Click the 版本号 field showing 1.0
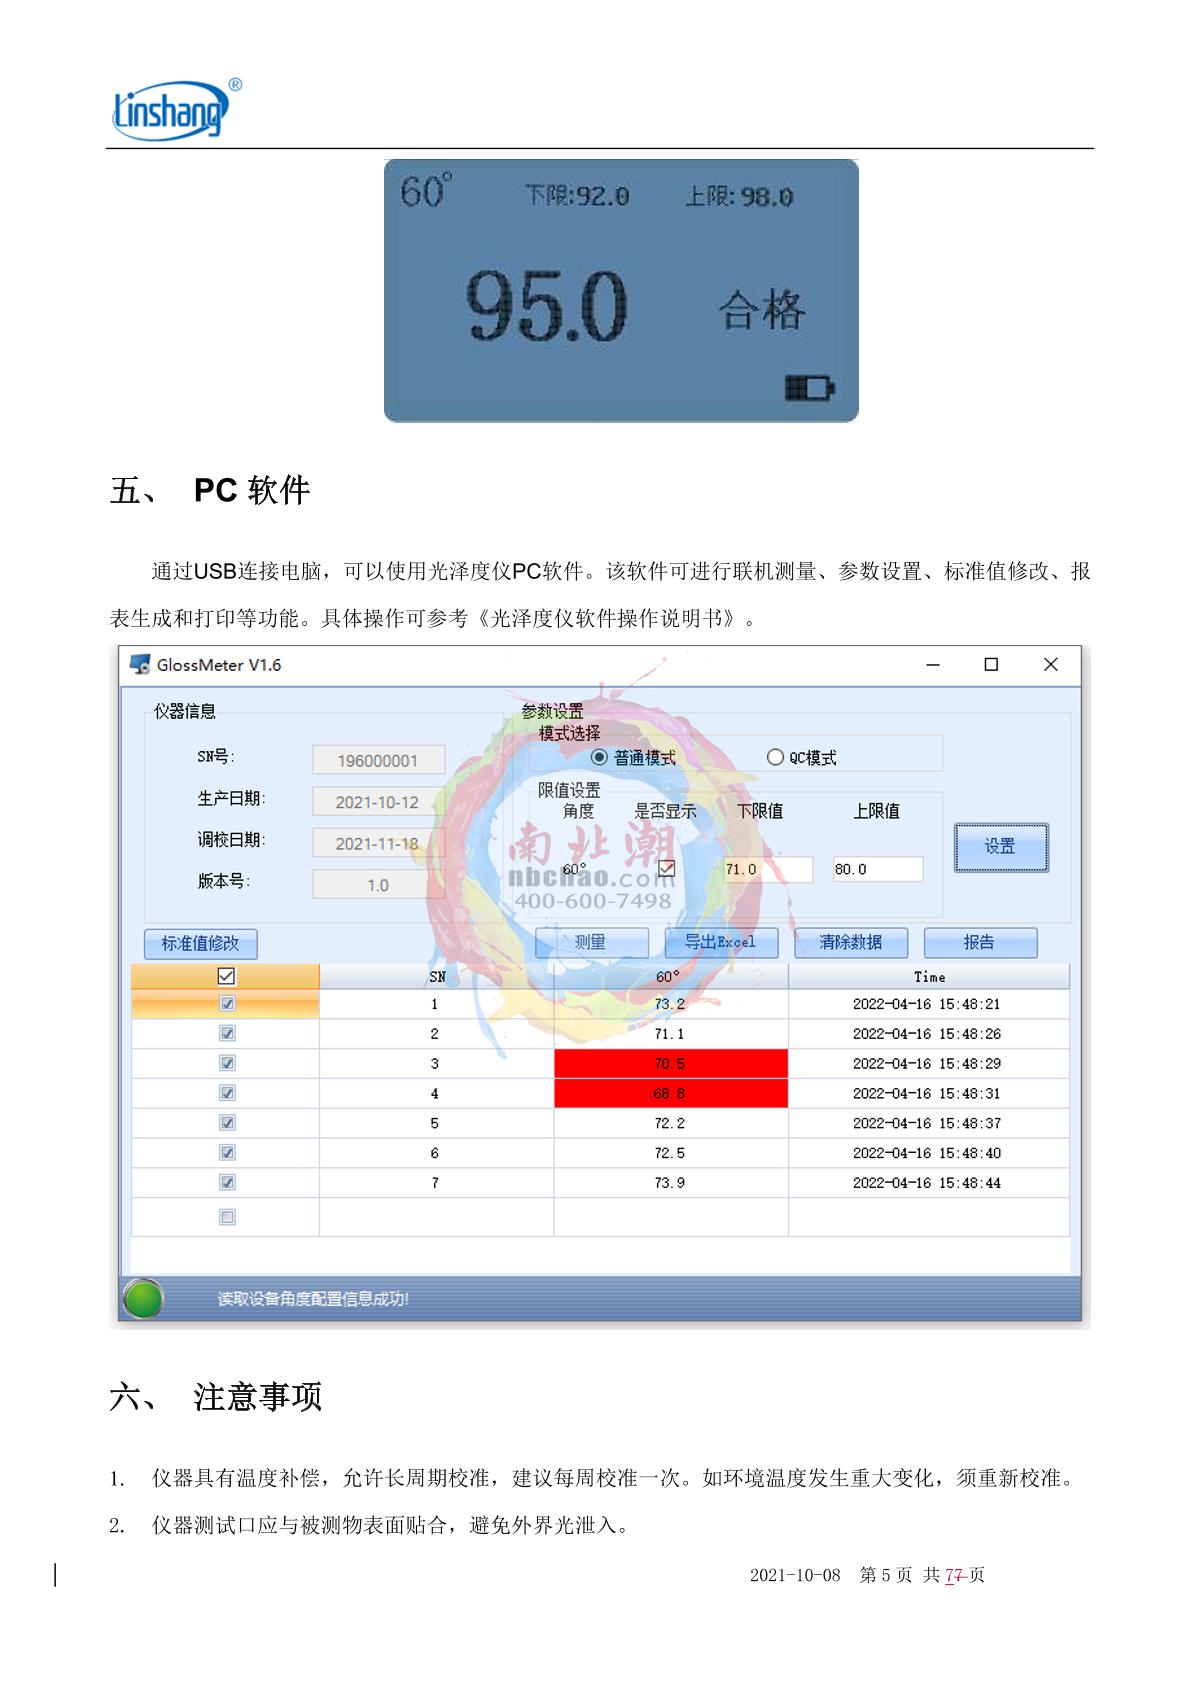This screenshot has width=1200, height=1697. click(x=378, y=885)
